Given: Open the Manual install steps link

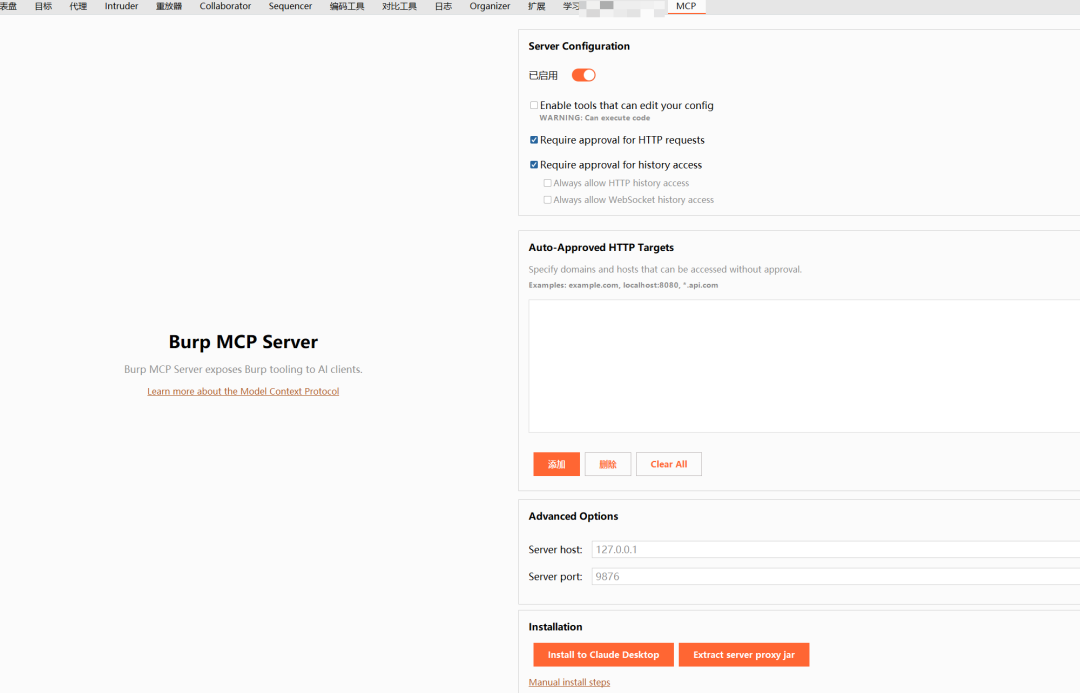Looking at the screenshot, I should [569, 682].
